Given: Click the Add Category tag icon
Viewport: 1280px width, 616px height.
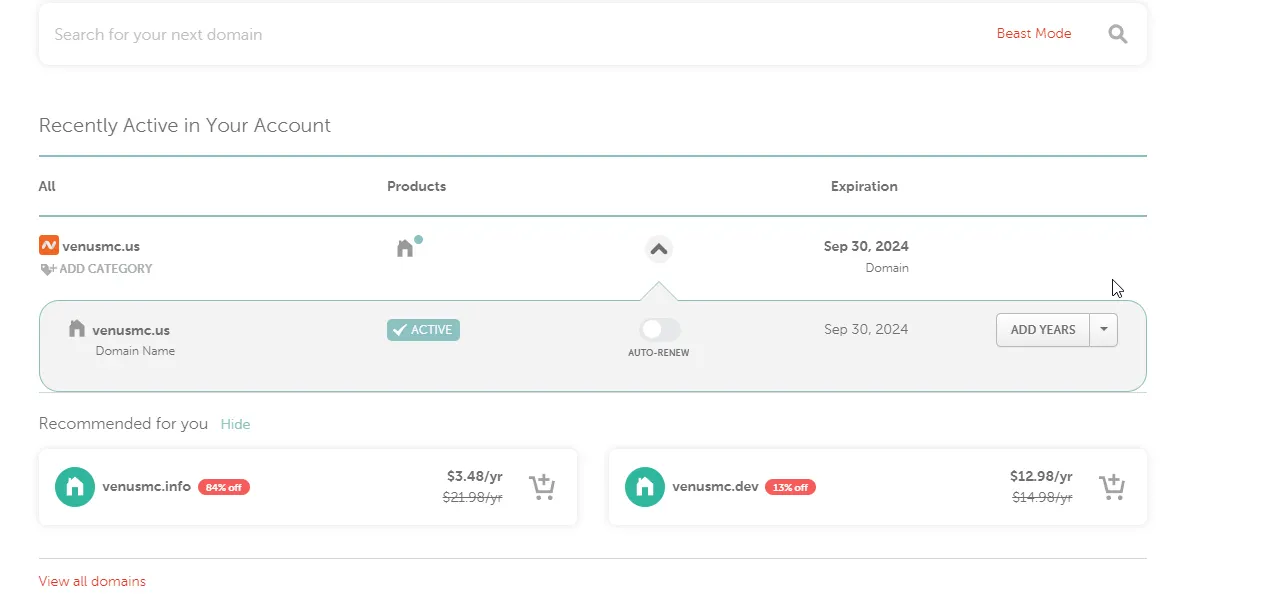Looking at the screenshot, I should 47,269.
